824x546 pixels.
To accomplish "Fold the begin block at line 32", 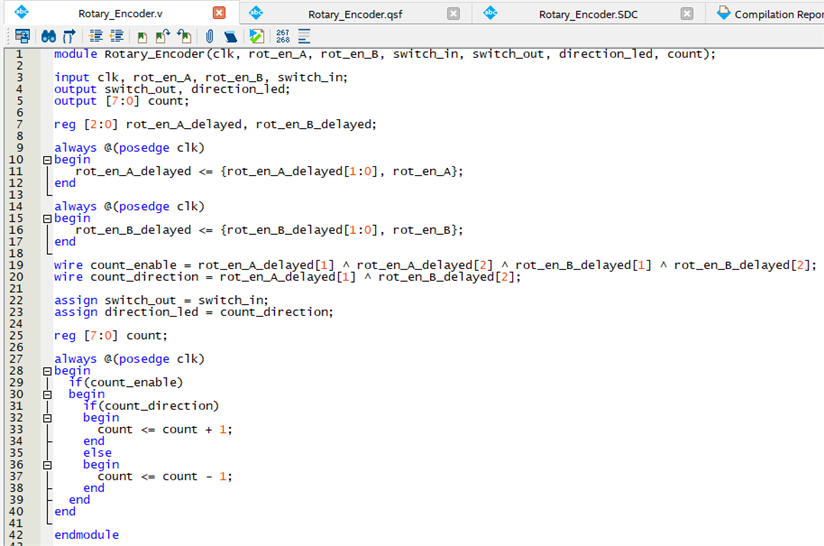I will 47,418.
